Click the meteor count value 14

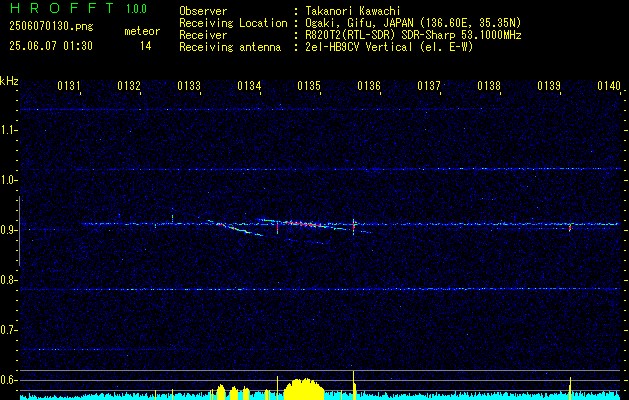pos(146,46)
